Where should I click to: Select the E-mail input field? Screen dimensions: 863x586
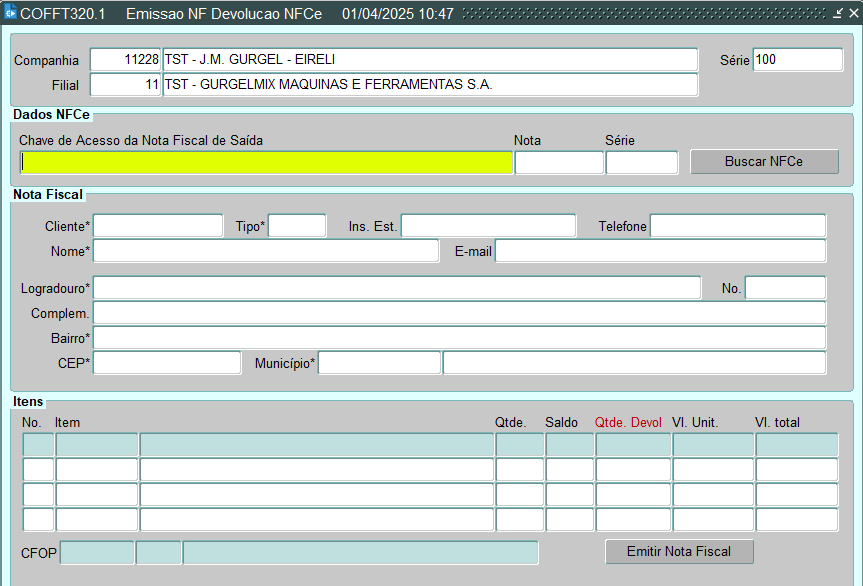tap(660, 251)
